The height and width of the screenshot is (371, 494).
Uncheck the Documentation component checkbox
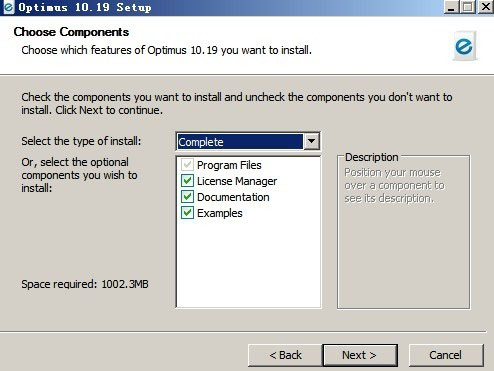pyautogui.click(x=187, y=197)
